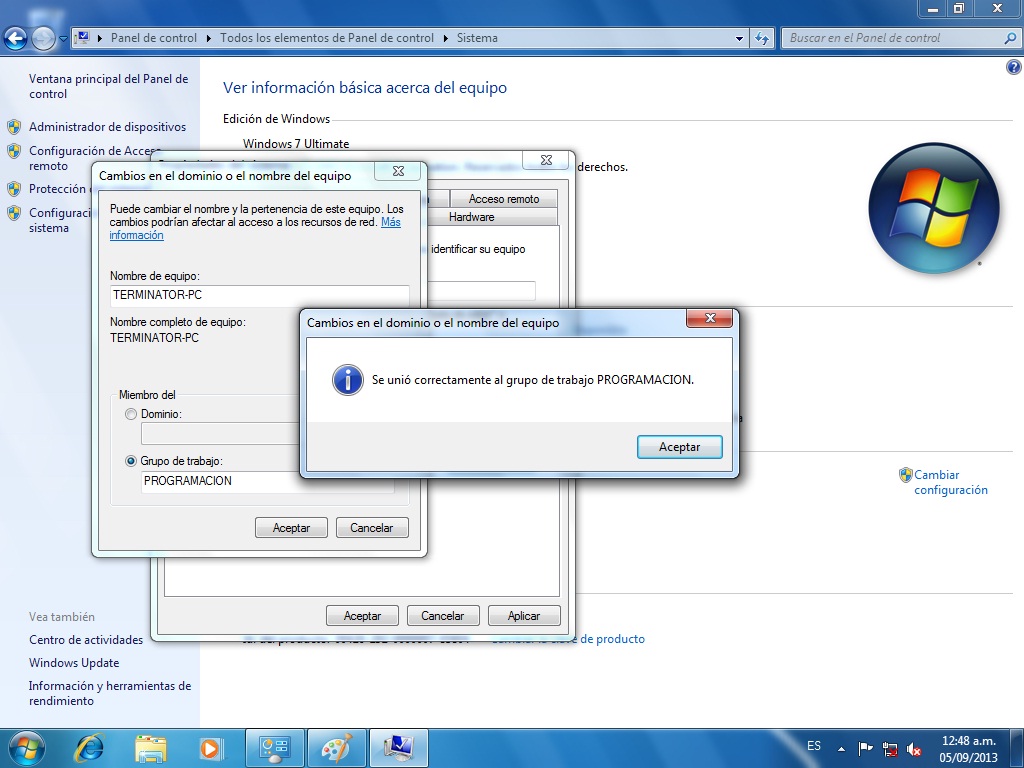Open Windows Update link
This screenshot has width=1024, height=768.
coord(74,663)
